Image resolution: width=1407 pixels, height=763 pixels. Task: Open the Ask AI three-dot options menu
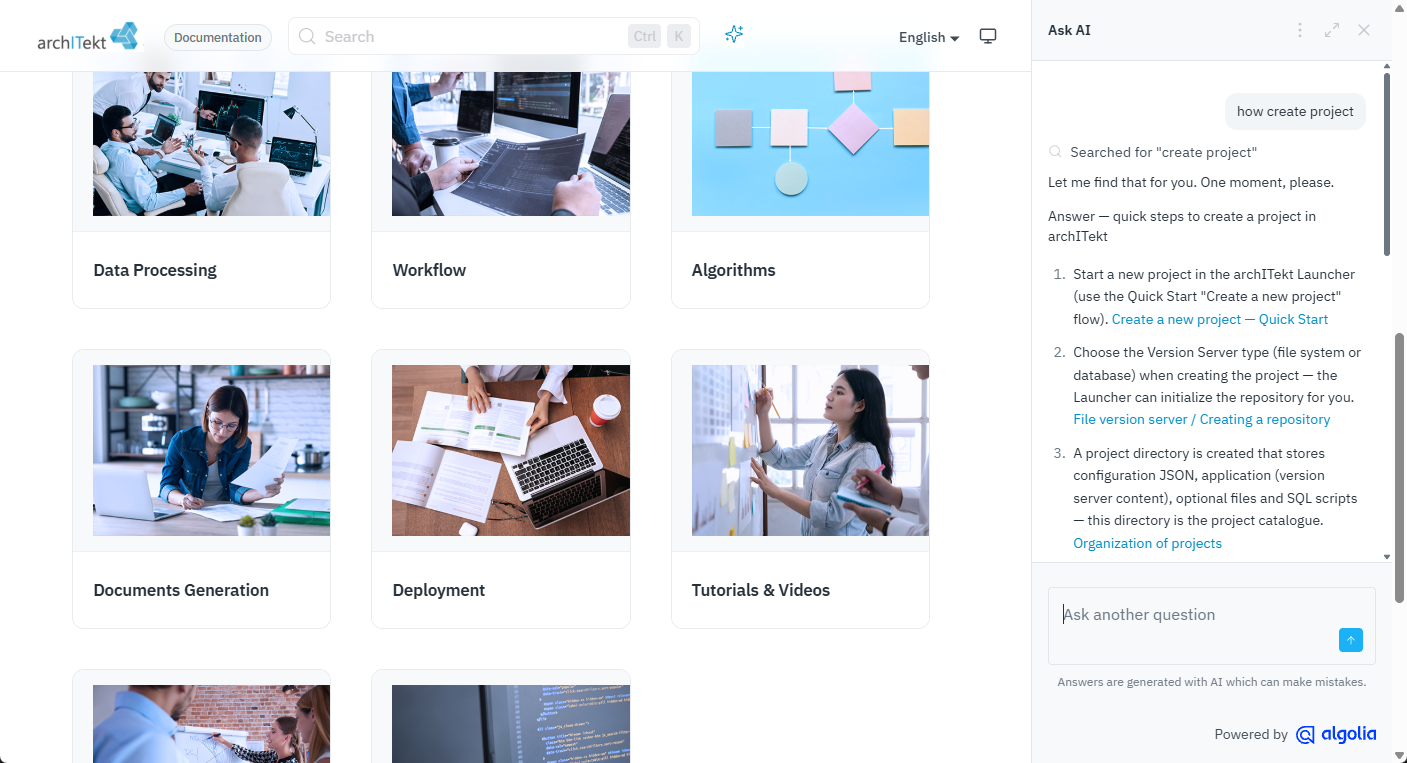pos(1300,30)
